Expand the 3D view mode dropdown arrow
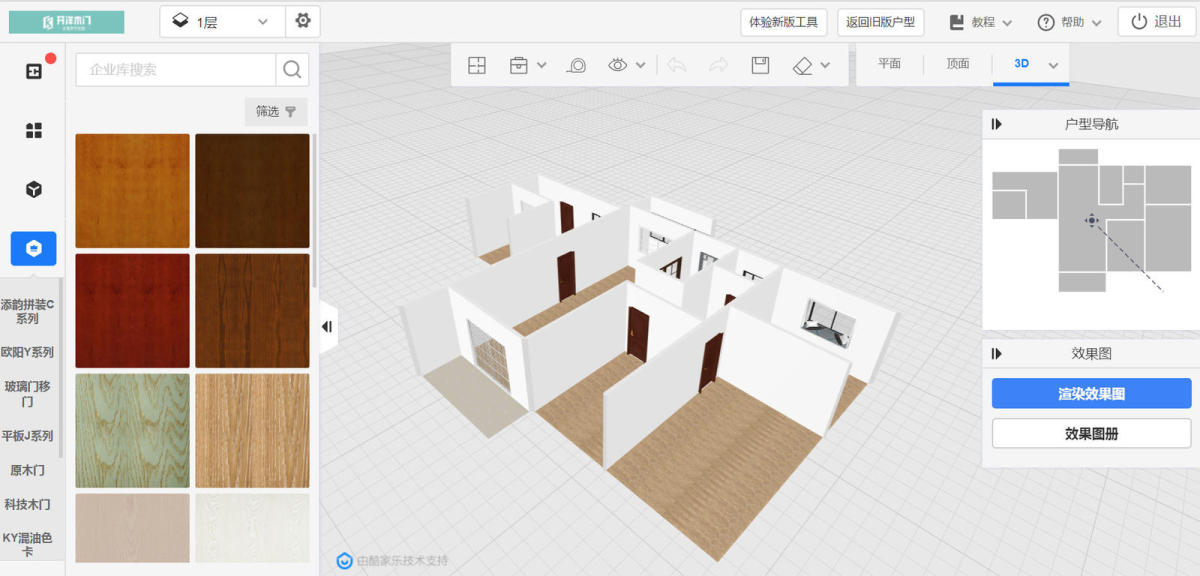The width and height of the screenshot is (1200, 576). pyautogui.click(x=1053, y=65)
